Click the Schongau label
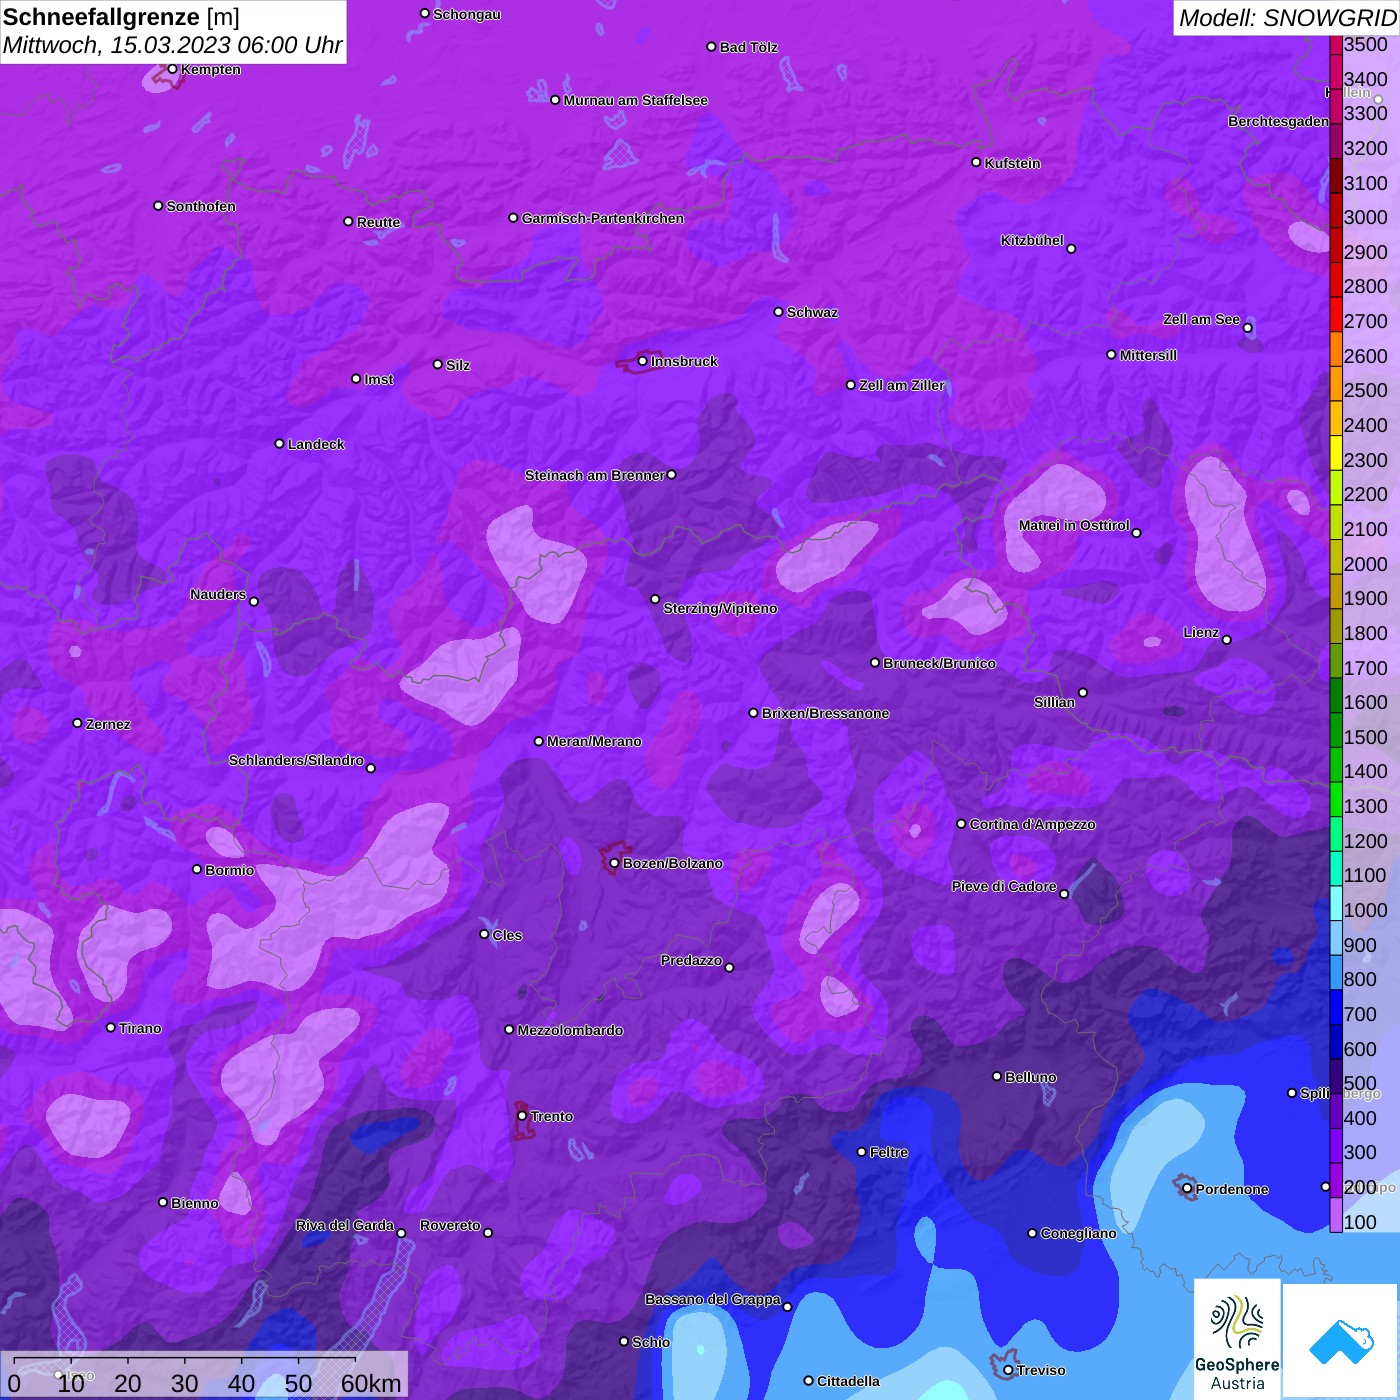 point(467,14)
